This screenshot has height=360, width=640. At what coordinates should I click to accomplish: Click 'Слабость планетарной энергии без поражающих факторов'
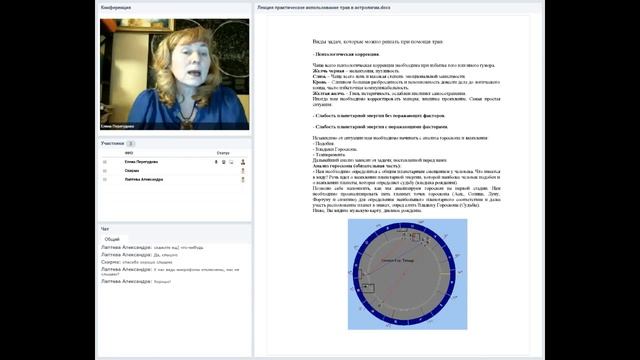379,116
